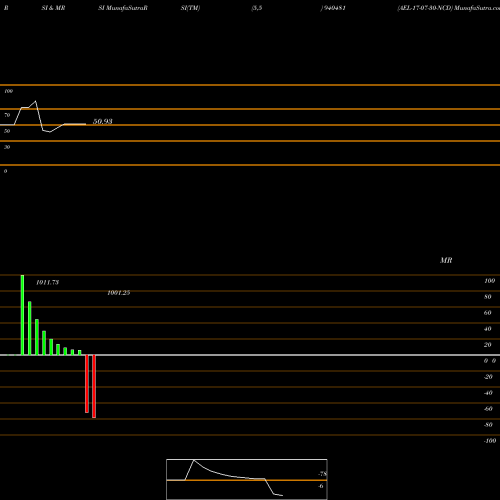
Task: Click the RSI line peak near the 100 level
Action: coord(36,101)
